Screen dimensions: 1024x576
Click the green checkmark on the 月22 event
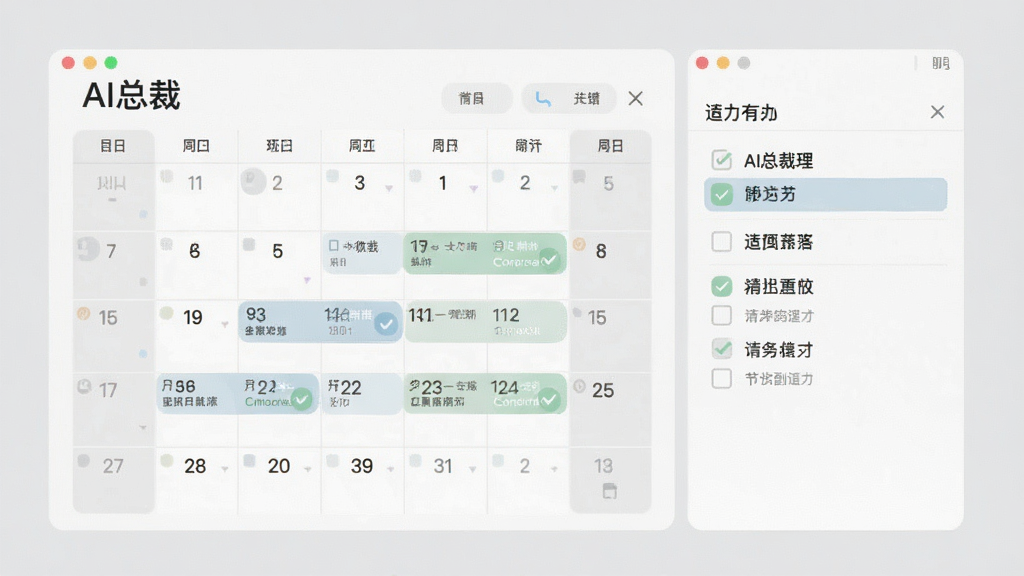(301, 398)
